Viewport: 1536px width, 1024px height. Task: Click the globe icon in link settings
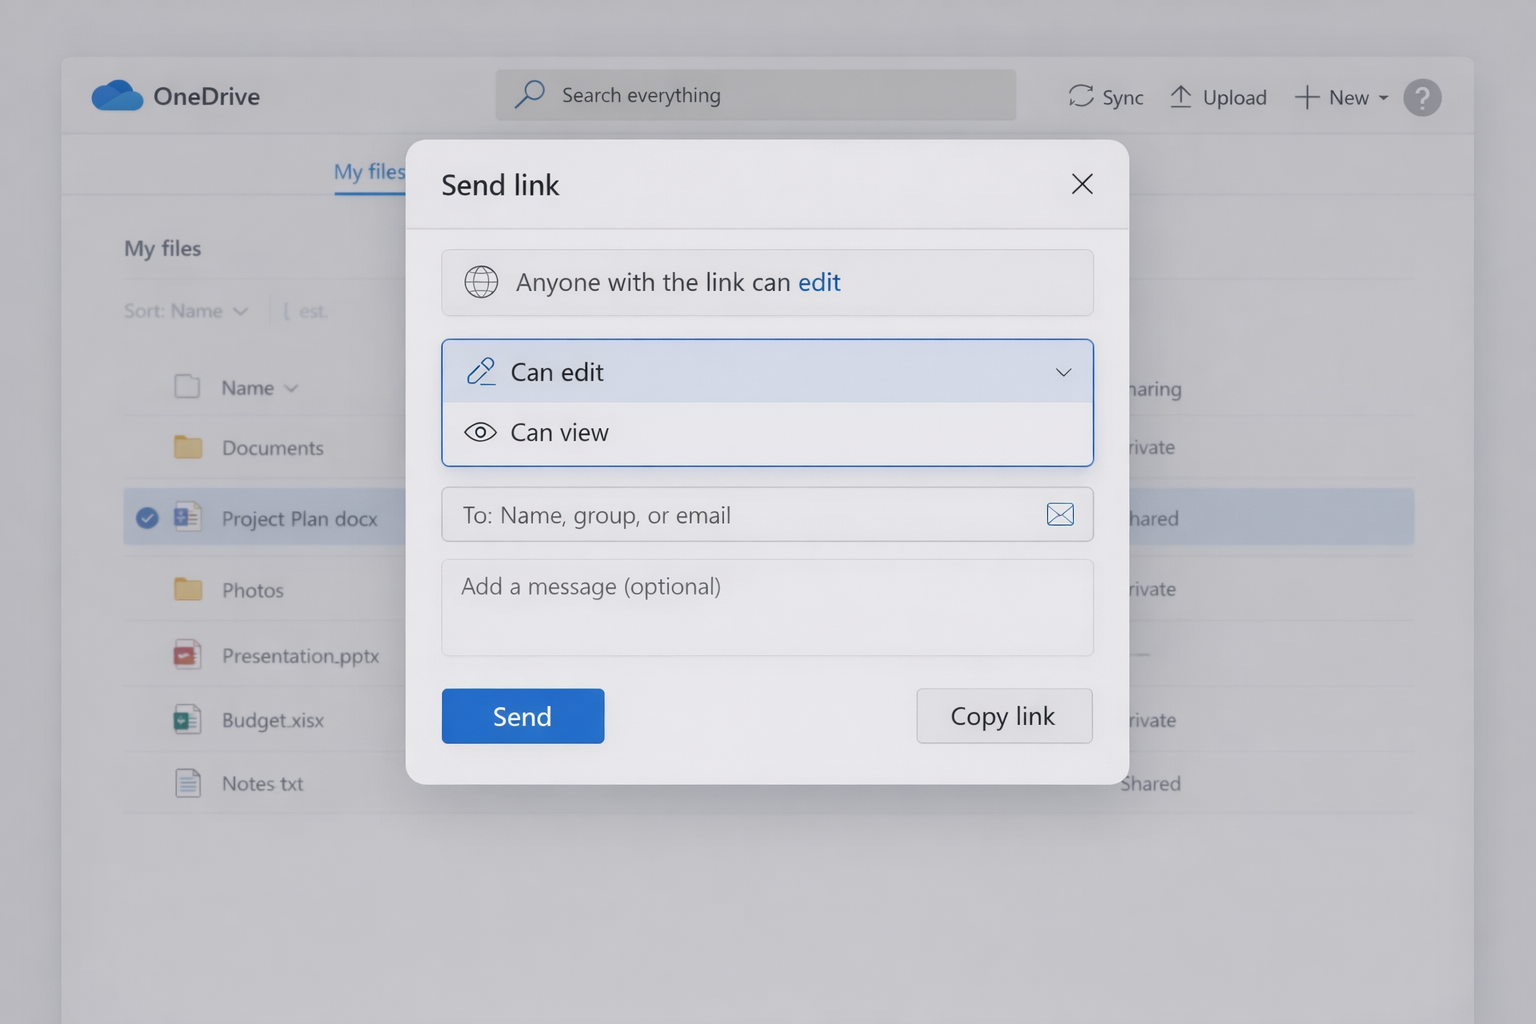pyautogui.click(x=481, y=282)
